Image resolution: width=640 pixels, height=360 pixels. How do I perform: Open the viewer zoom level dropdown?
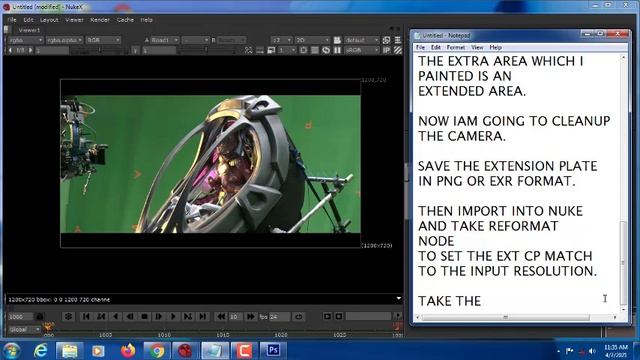281,40
